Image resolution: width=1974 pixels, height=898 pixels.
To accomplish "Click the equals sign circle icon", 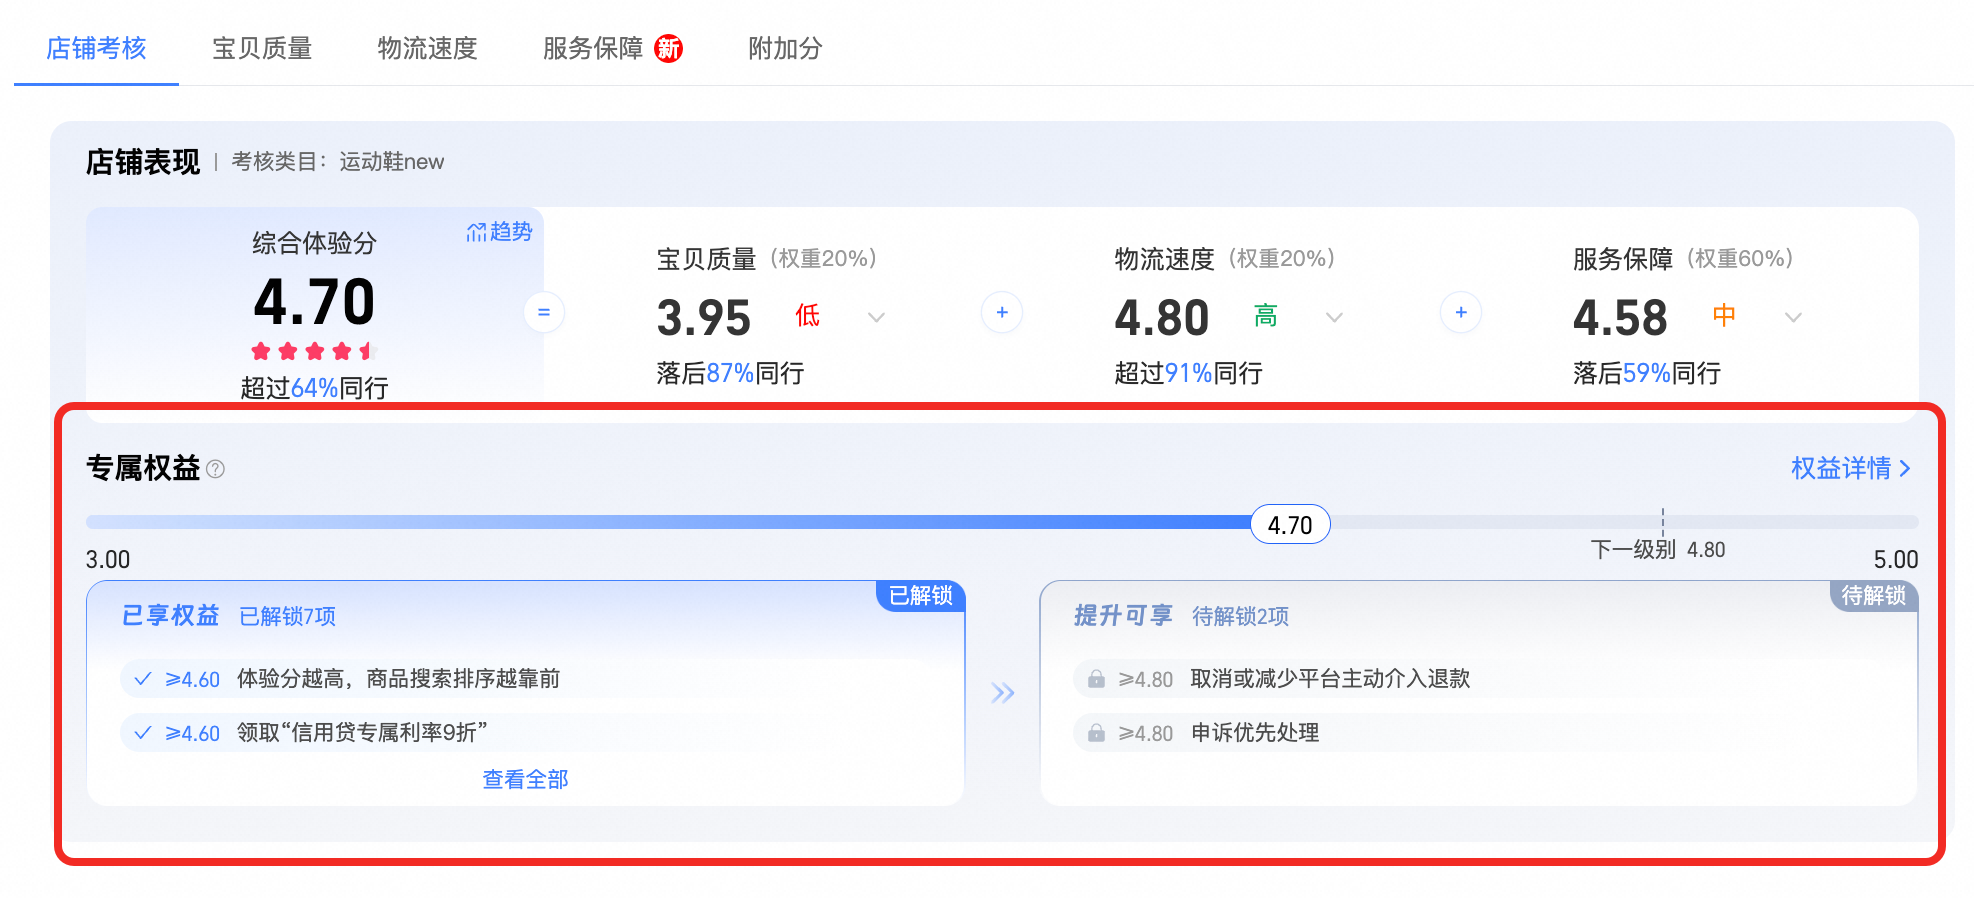I will [x=544, y=312].
